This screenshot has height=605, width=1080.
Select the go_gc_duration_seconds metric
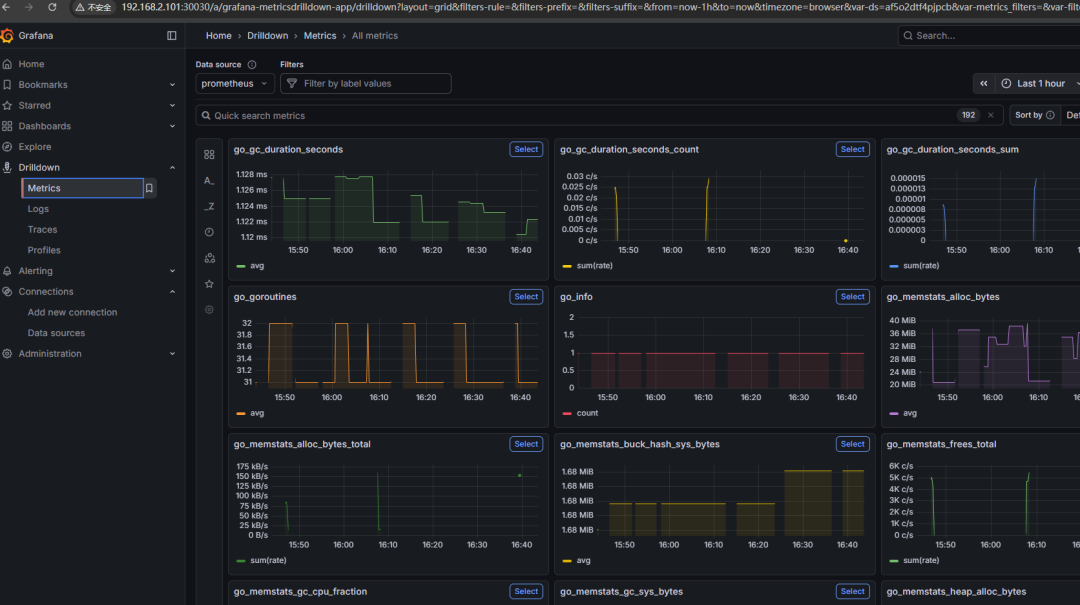click(526, 150)
